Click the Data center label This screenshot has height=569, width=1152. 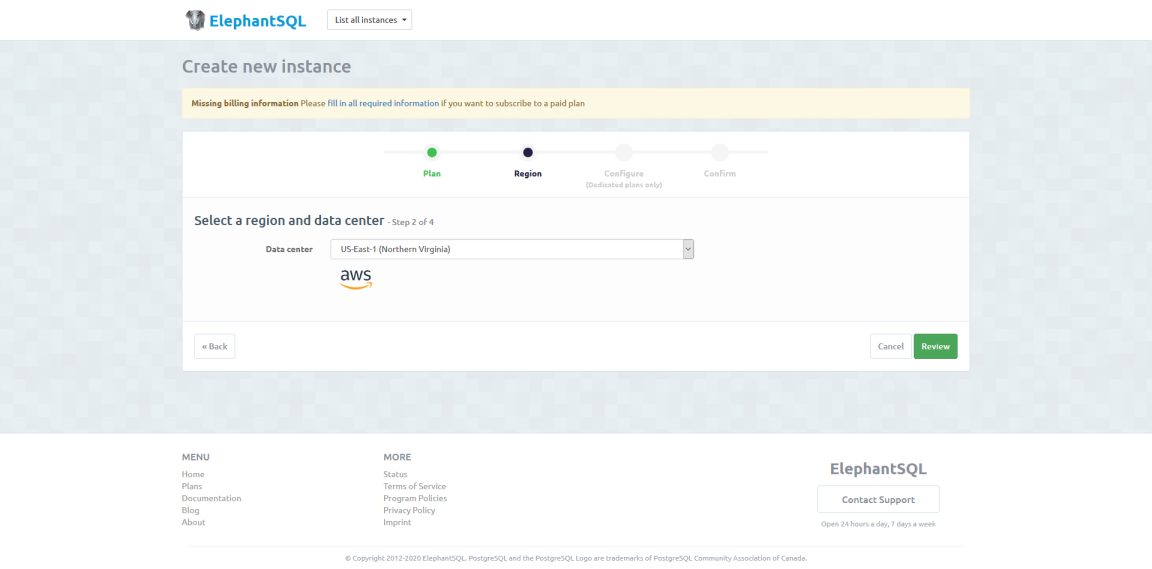pyautogui.click(x=289, y=249)
